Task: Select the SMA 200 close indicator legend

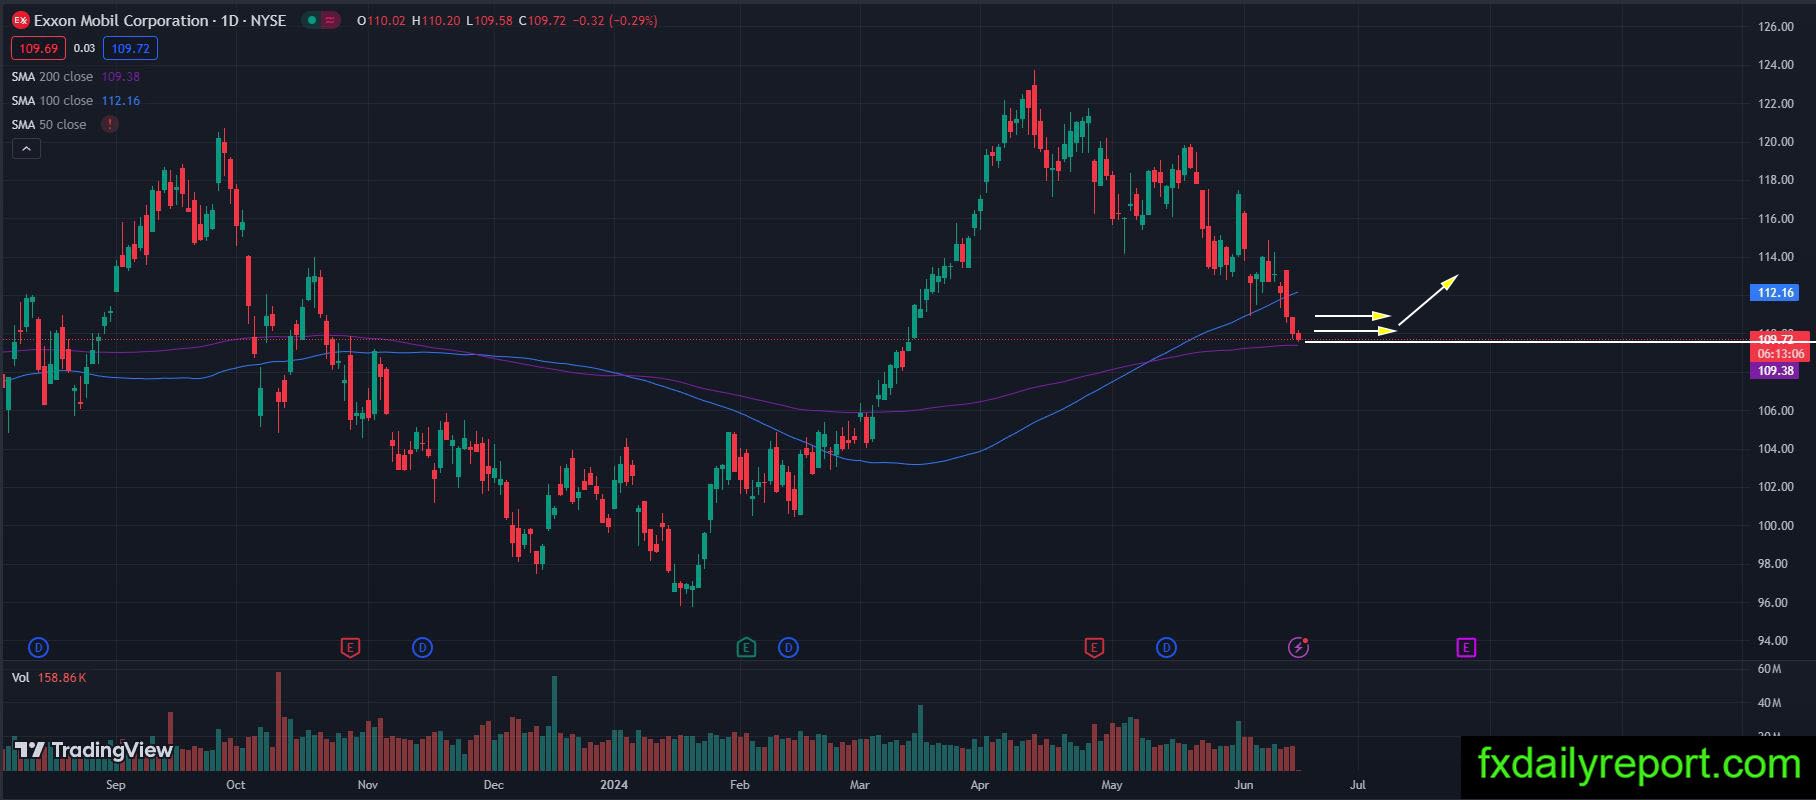Action: [75, 77]
